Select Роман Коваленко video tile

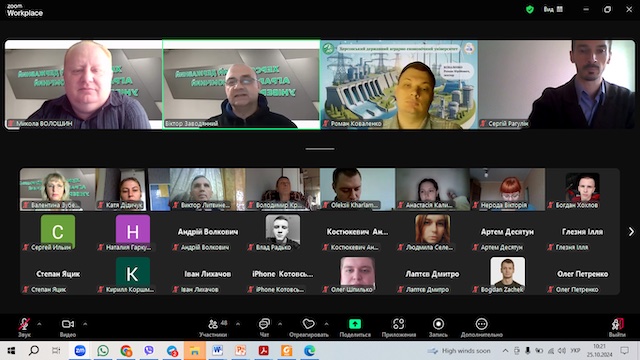399,84
